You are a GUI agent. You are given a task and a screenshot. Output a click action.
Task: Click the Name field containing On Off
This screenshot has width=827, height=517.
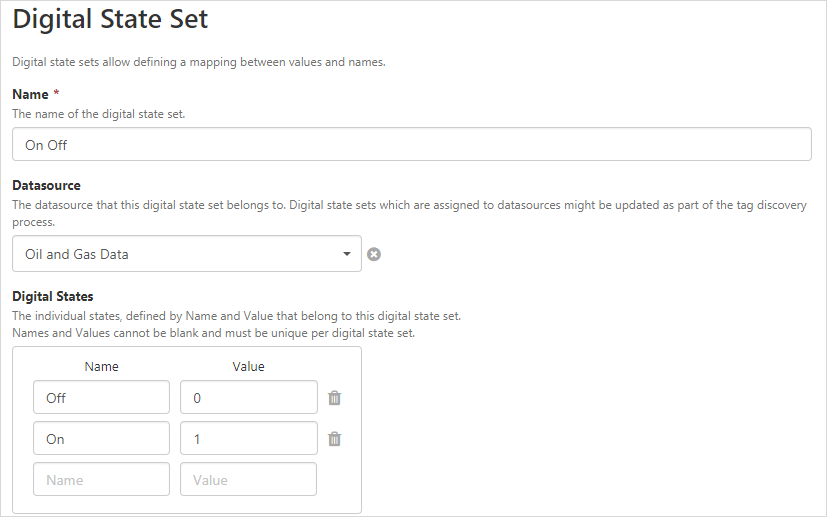click(x=411, y=144)
